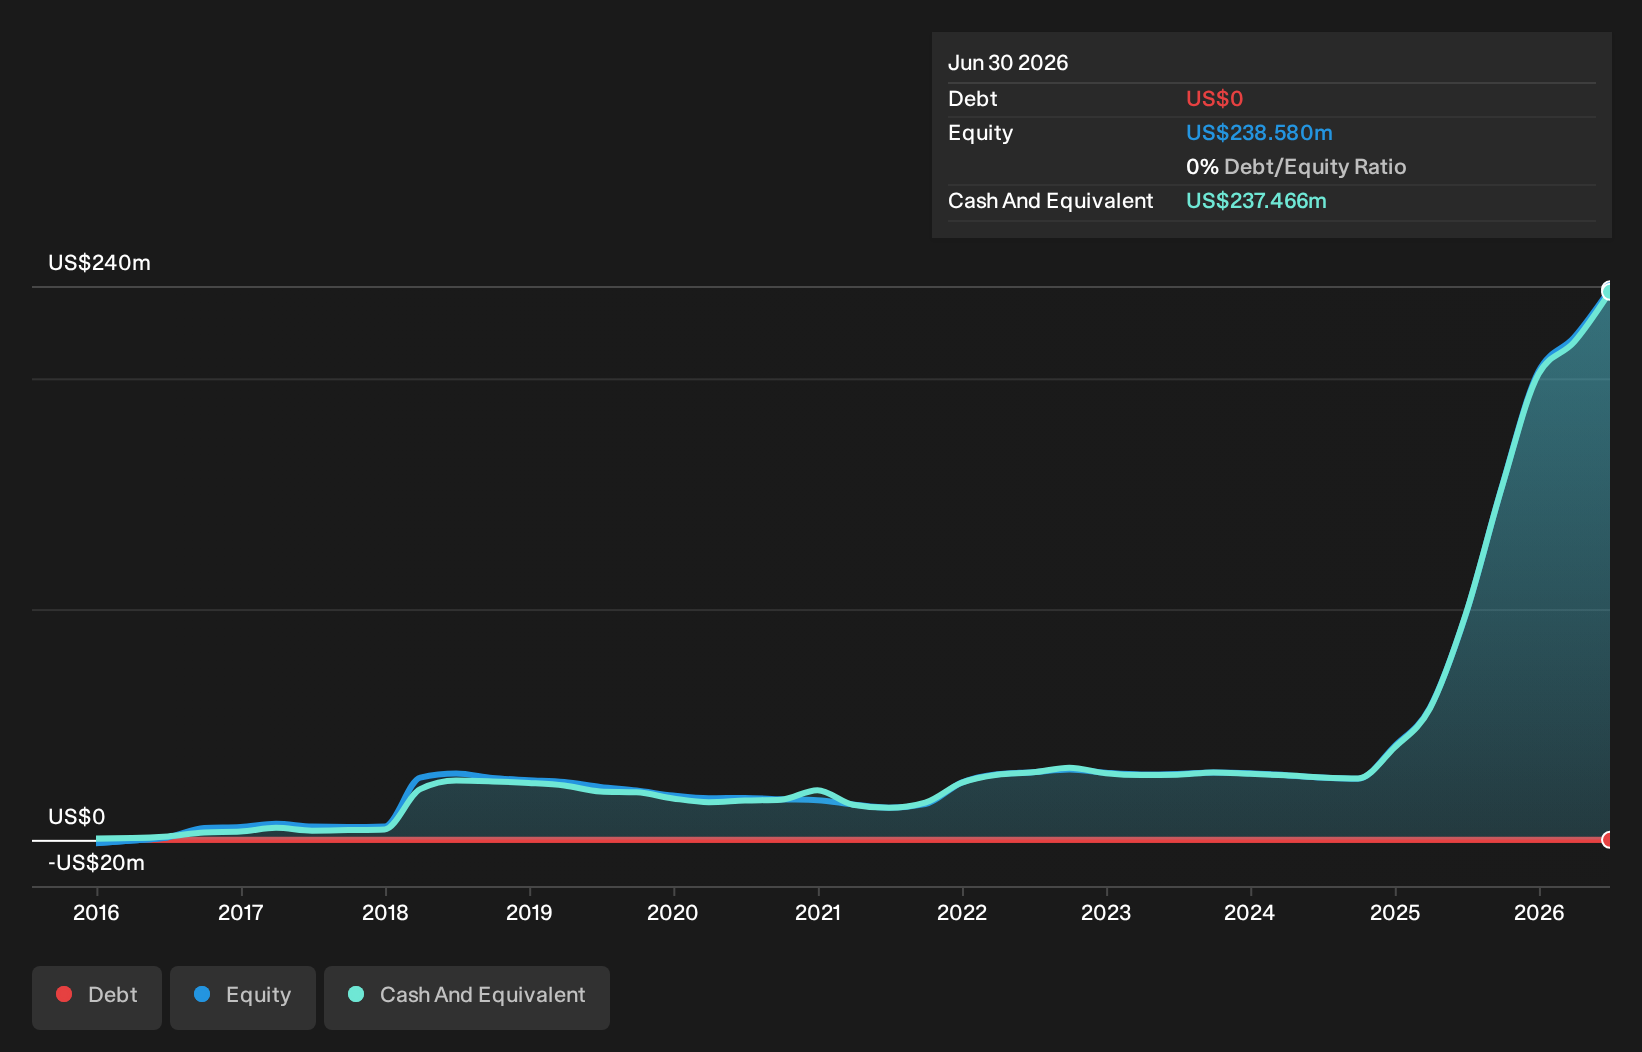Screen dimensions: 1642x1052
Task: Click the 2020 x-axis label
Action: 673,912
